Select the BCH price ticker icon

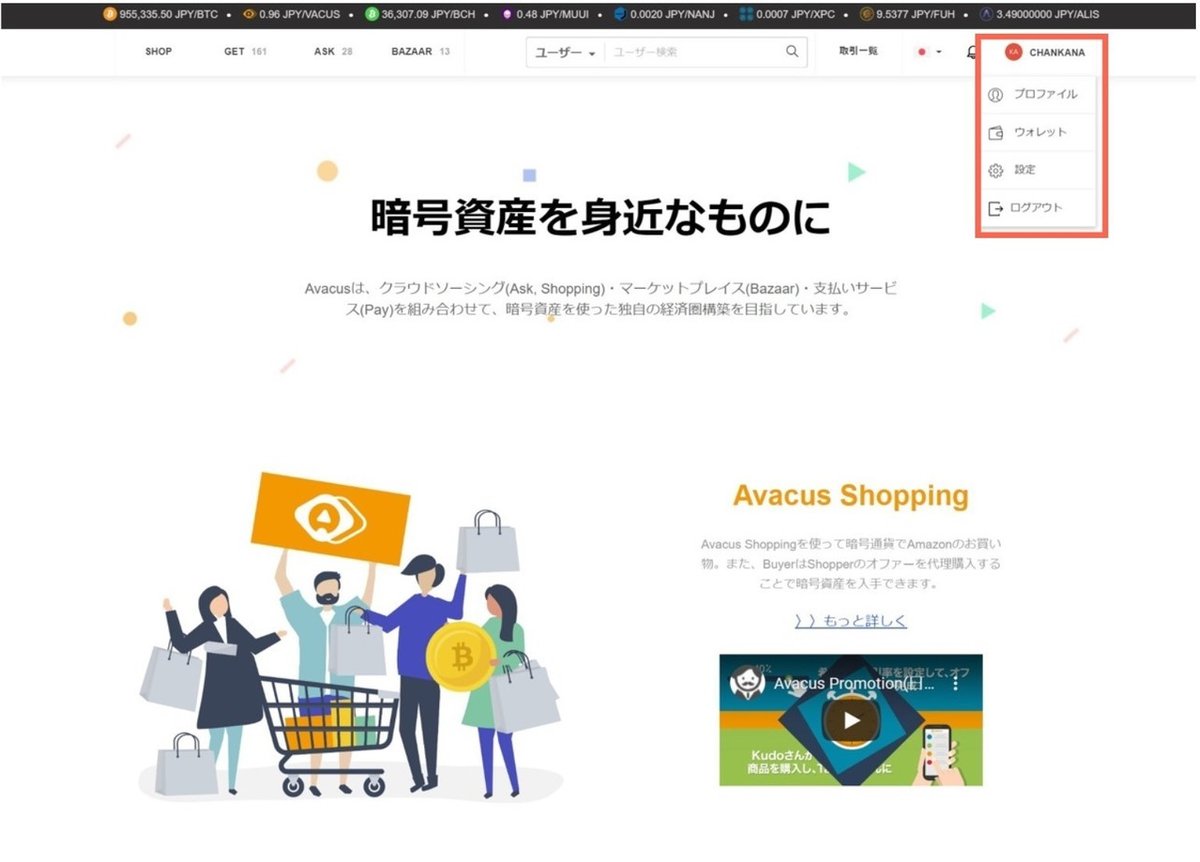pyautogui.click(x=372, y=15)
